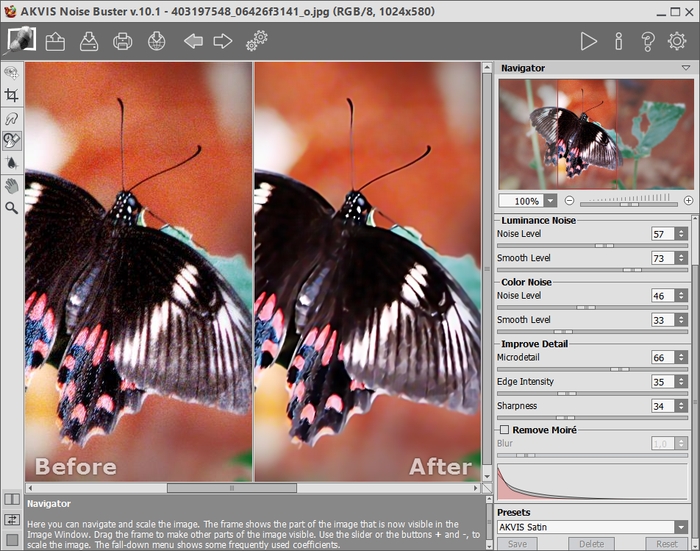The width and height of the screenshot is (700, 551).
Task: Redo the change with the right arrow
Action: pyautogui.click(x=223, y=41)
